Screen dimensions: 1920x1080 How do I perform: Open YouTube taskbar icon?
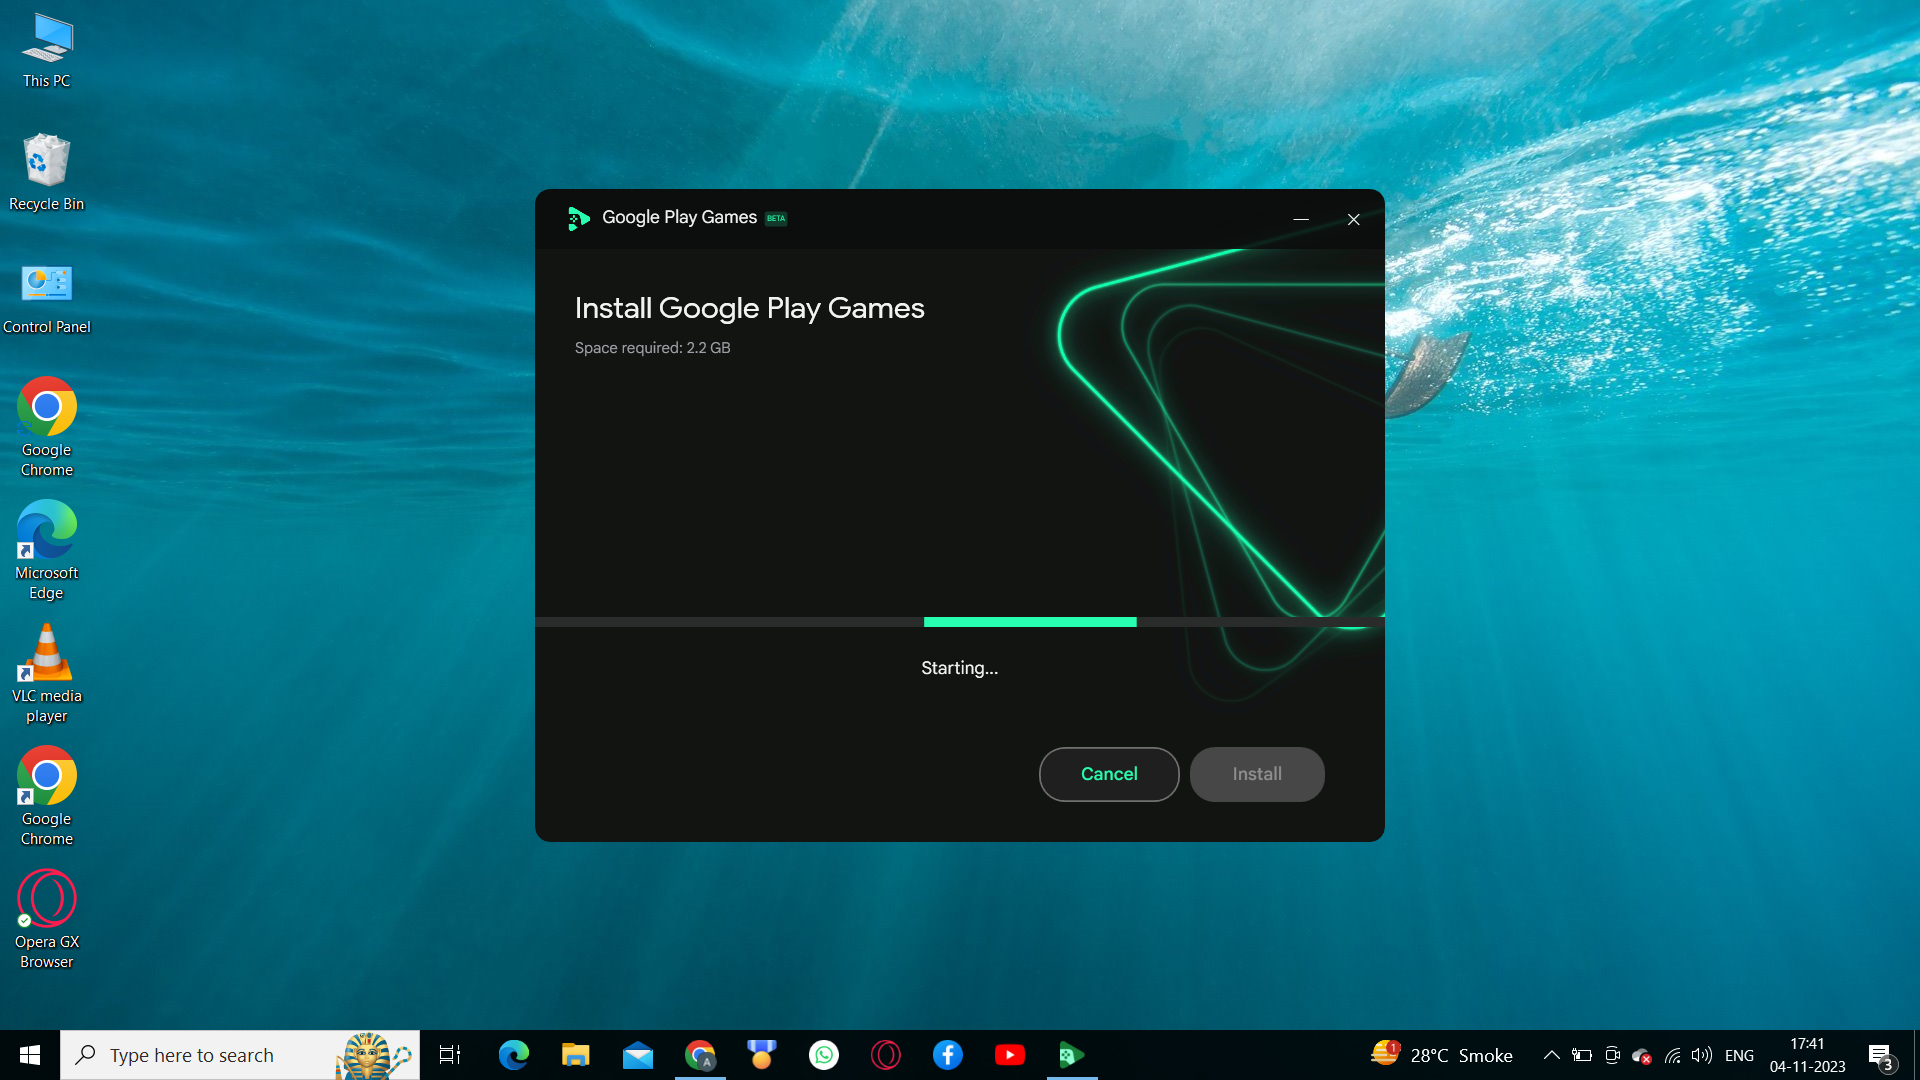(1010, 1055)
